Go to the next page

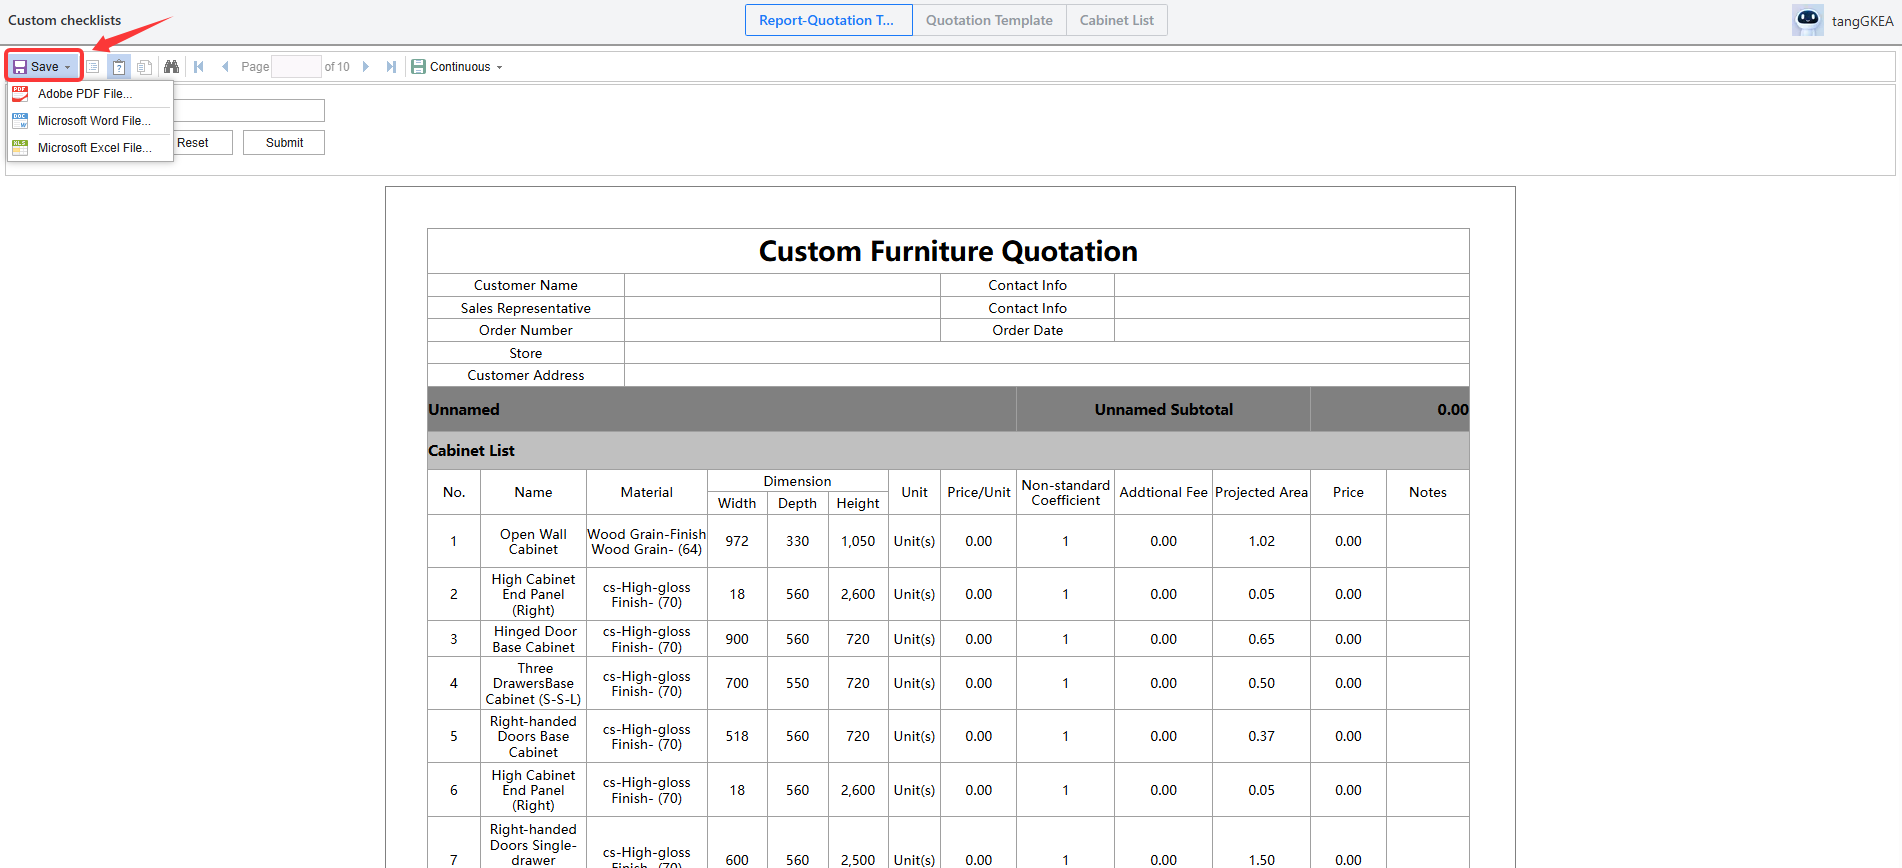[x=366, y=67]
